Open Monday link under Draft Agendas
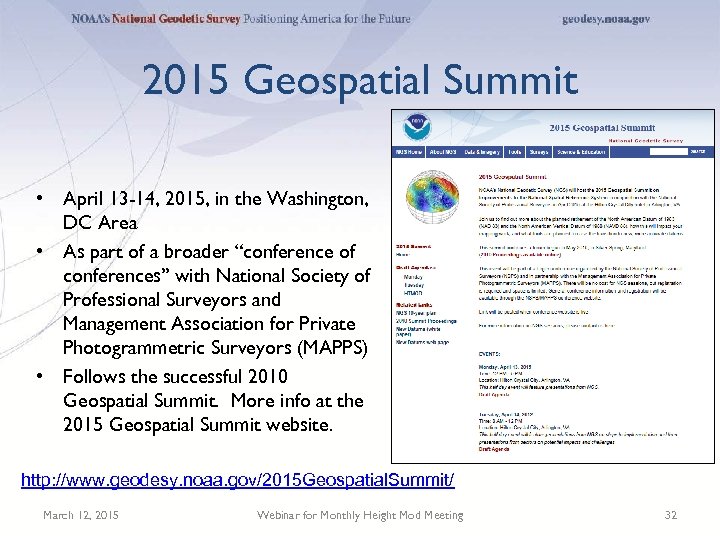720x540 pixels. coord(413,277)
